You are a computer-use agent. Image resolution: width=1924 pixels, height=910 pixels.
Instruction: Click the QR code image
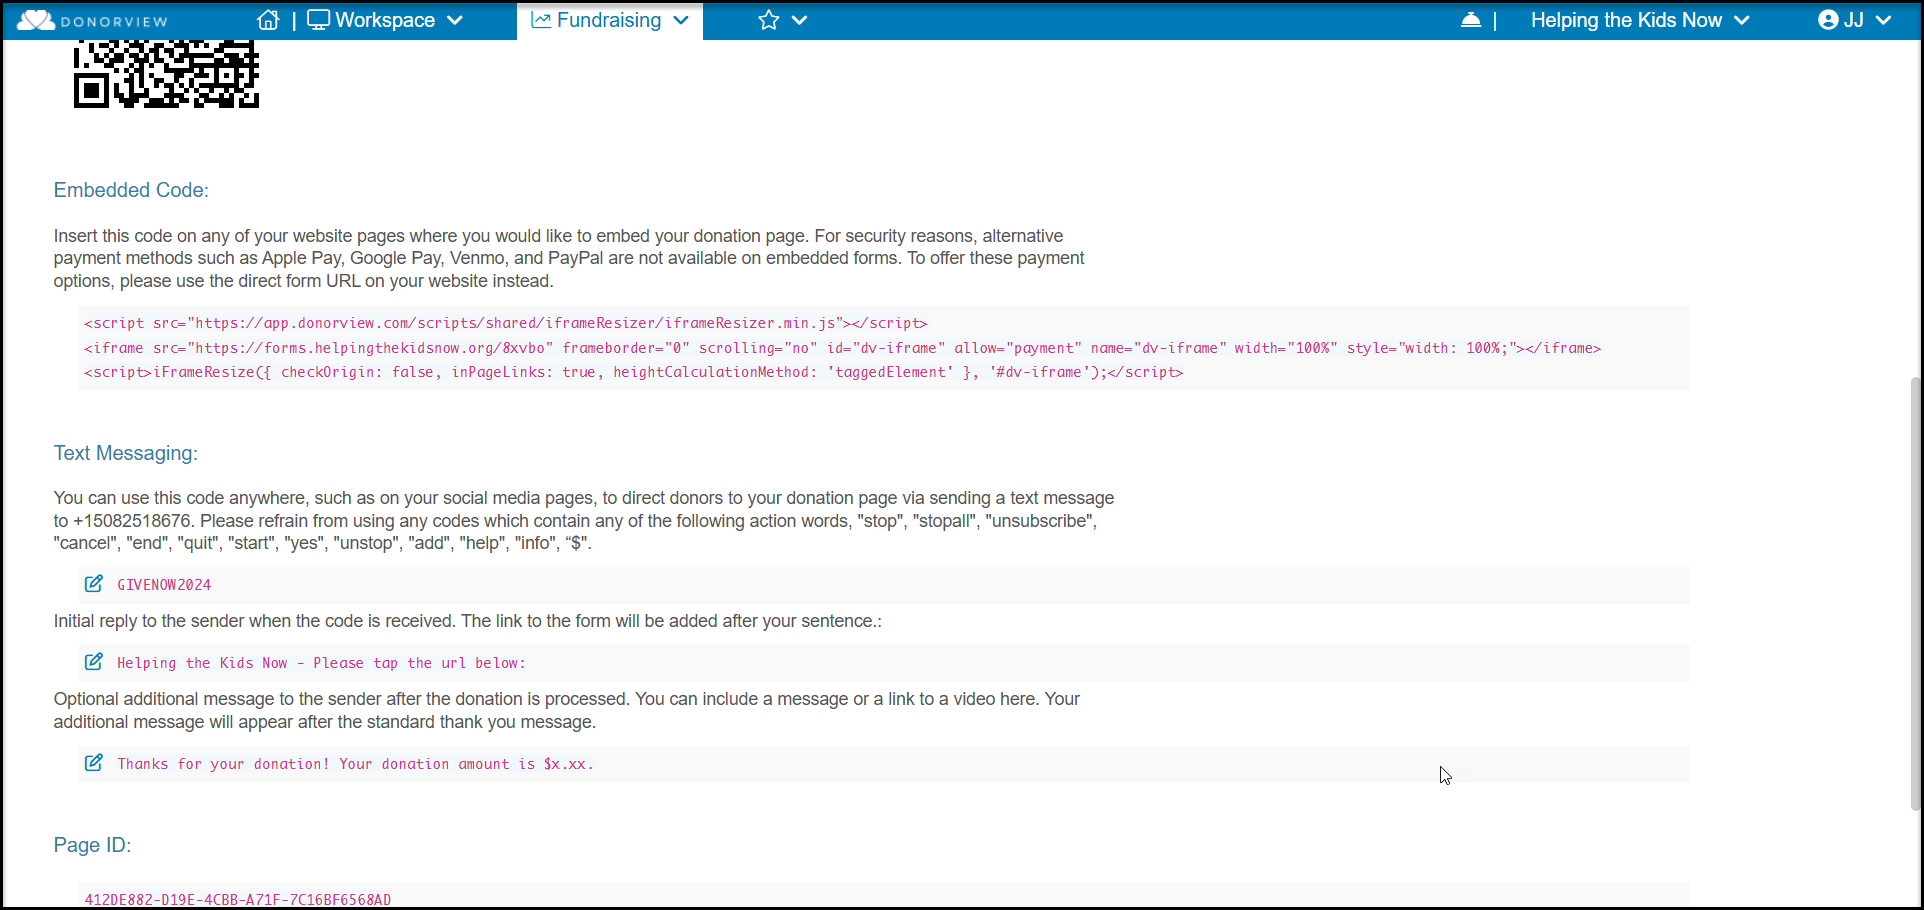point(166,73)
